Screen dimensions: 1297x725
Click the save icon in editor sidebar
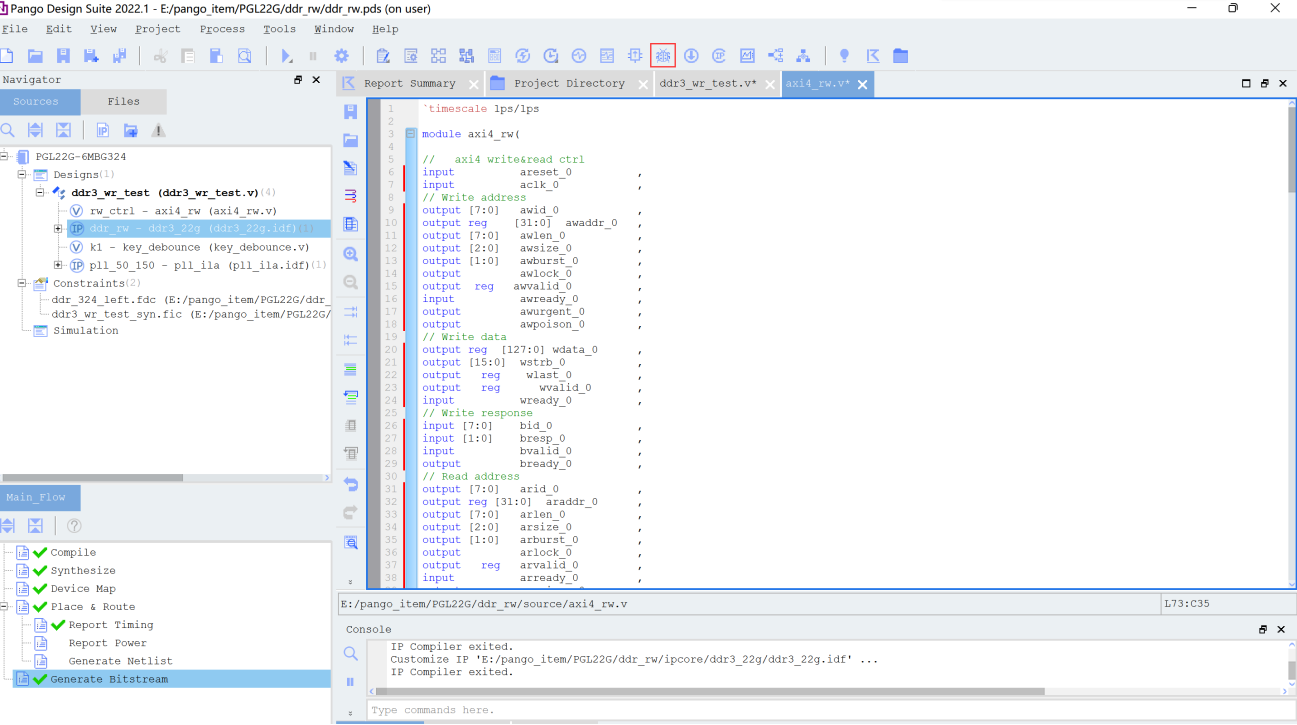pyautogui.click(x=350, y=111)
